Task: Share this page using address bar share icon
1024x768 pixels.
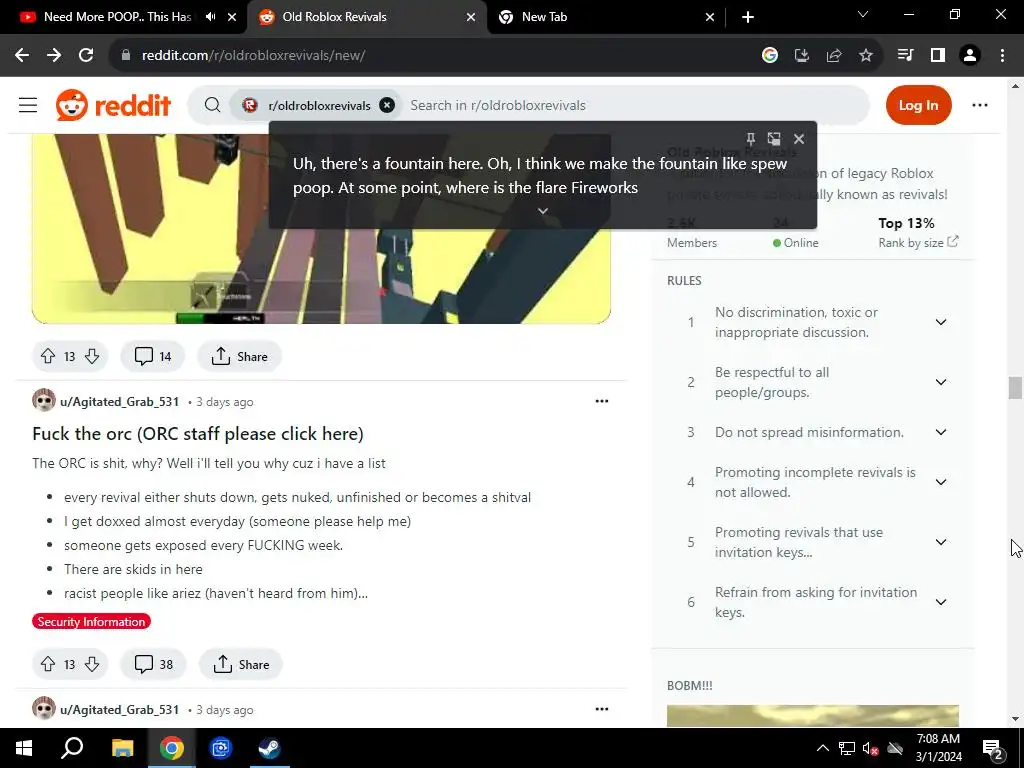Action: pos(834,56)
